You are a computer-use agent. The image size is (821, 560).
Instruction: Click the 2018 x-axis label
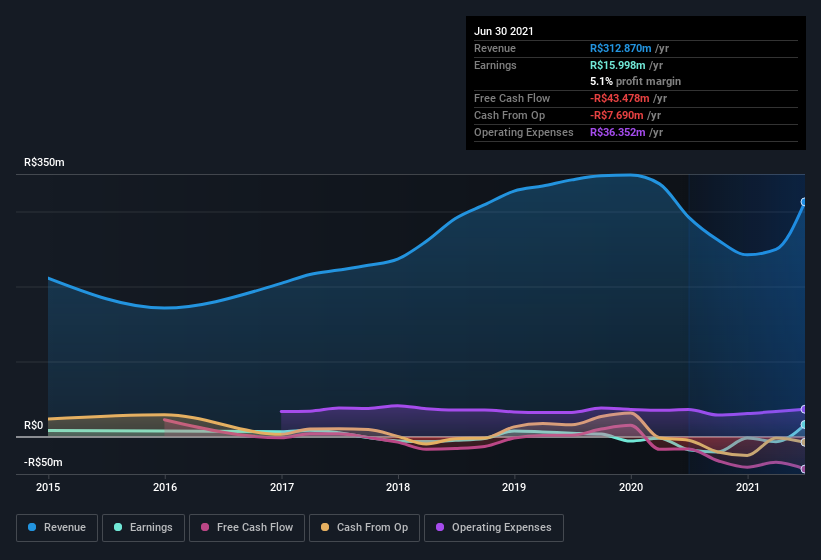398,487
